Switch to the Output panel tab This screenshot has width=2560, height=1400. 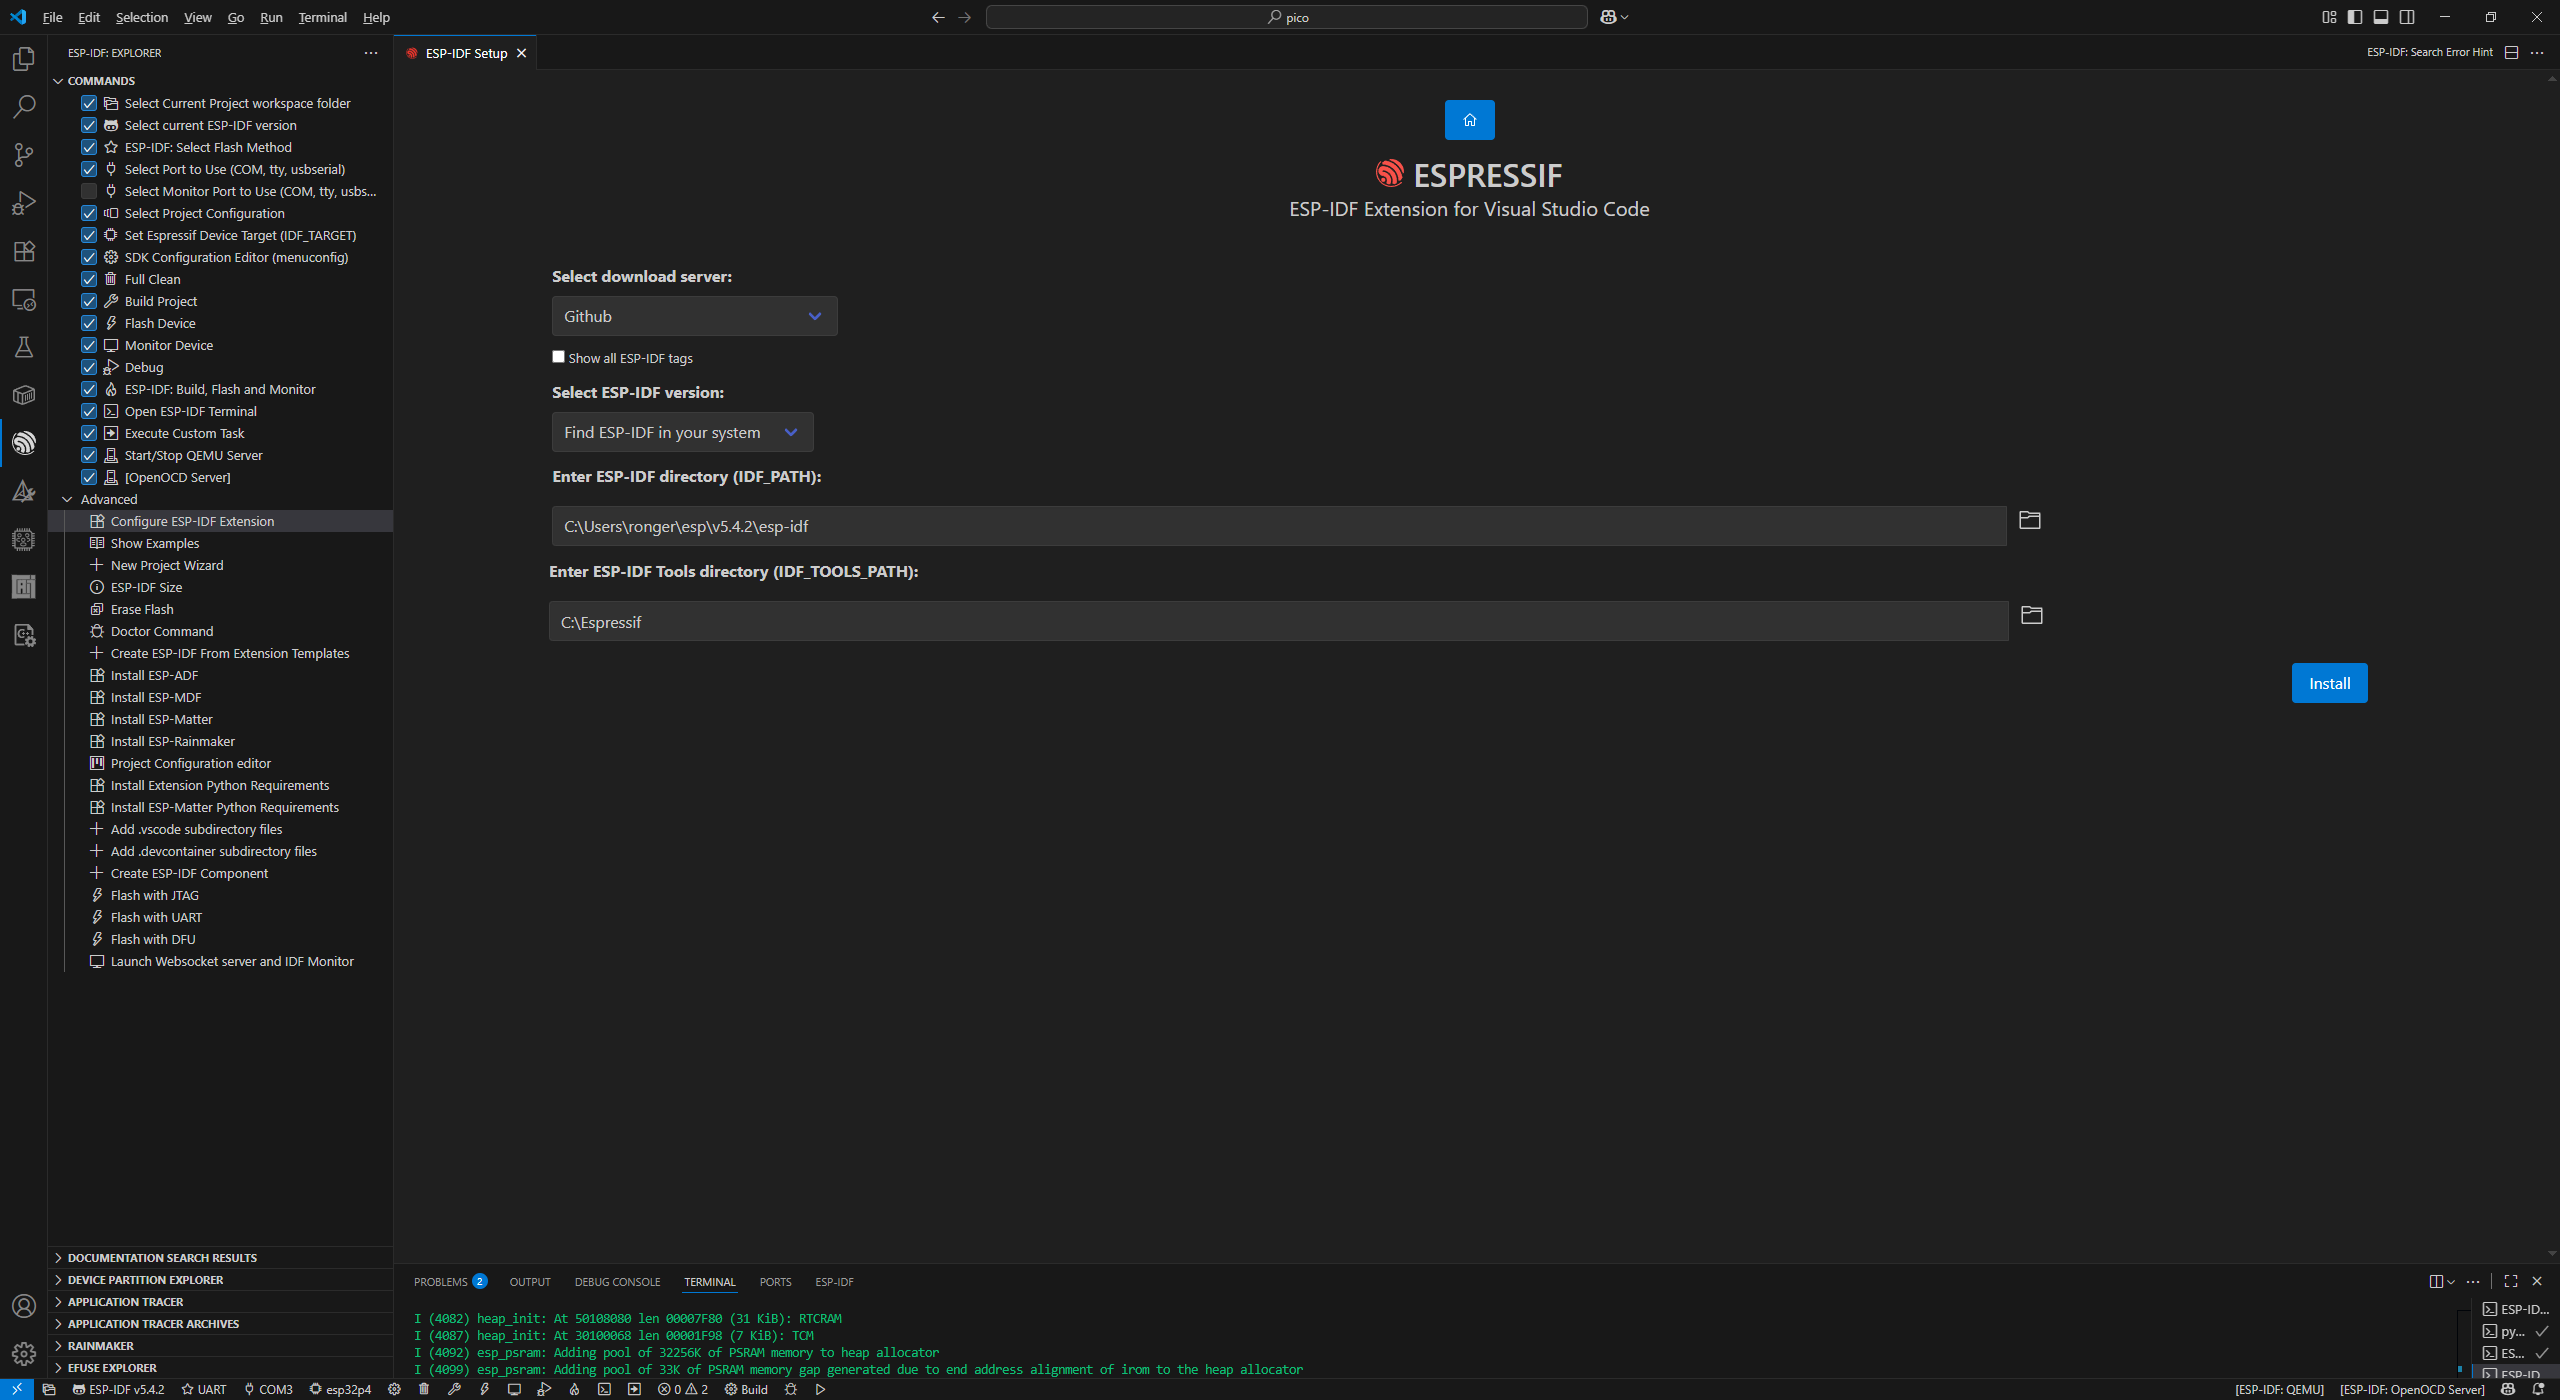pyautogui.click(x=529, y=1282)
